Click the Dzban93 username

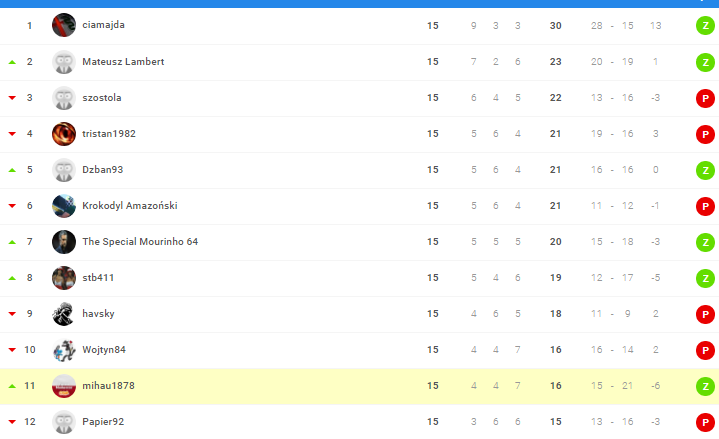click(x=102, y=169)
